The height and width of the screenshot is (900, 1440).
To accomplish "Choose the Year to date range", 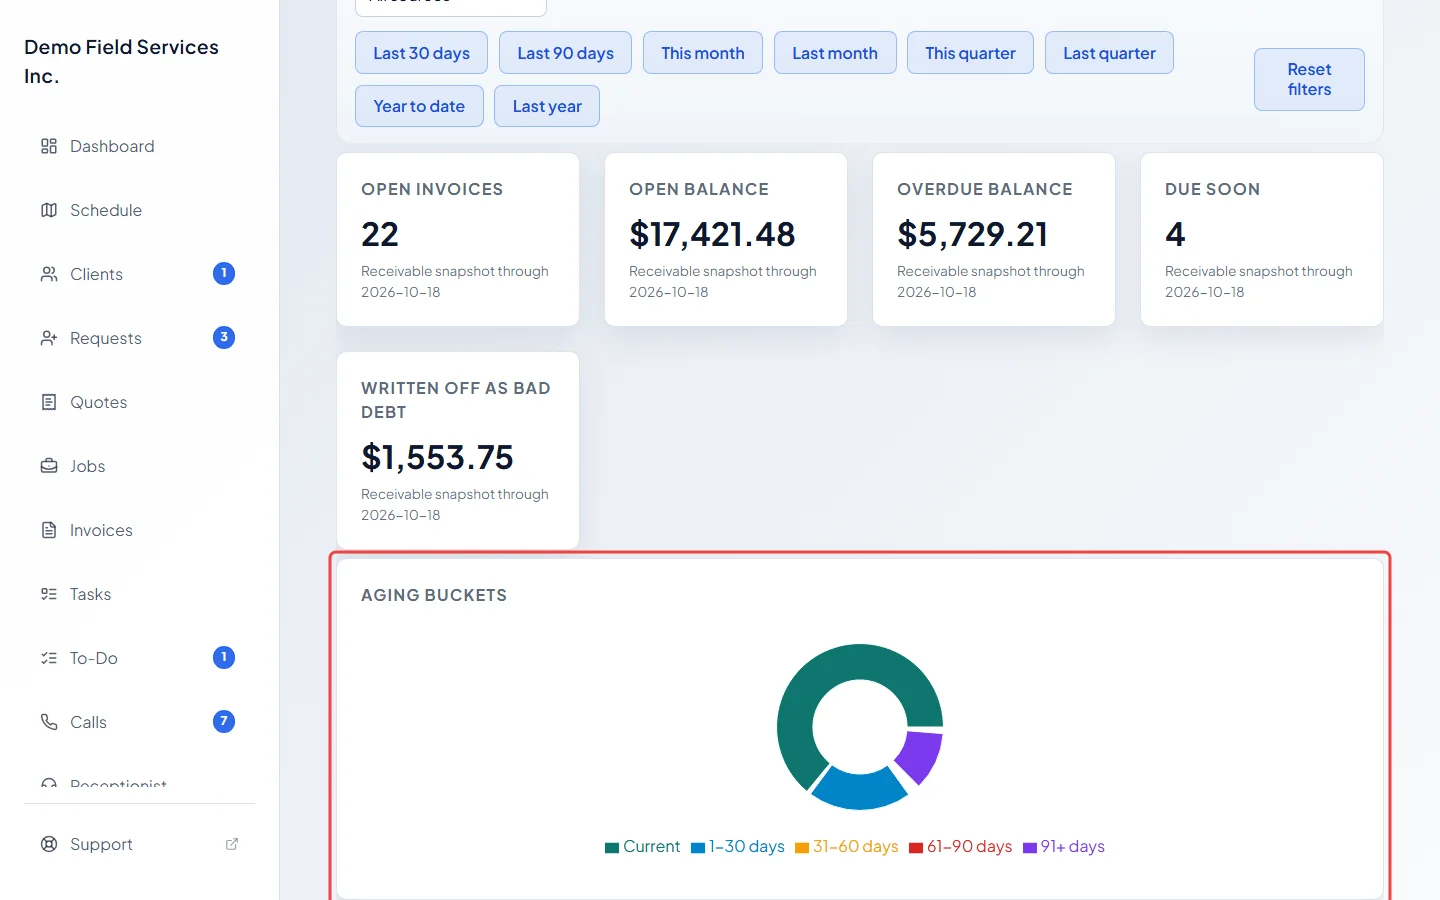I will [419, 106].
